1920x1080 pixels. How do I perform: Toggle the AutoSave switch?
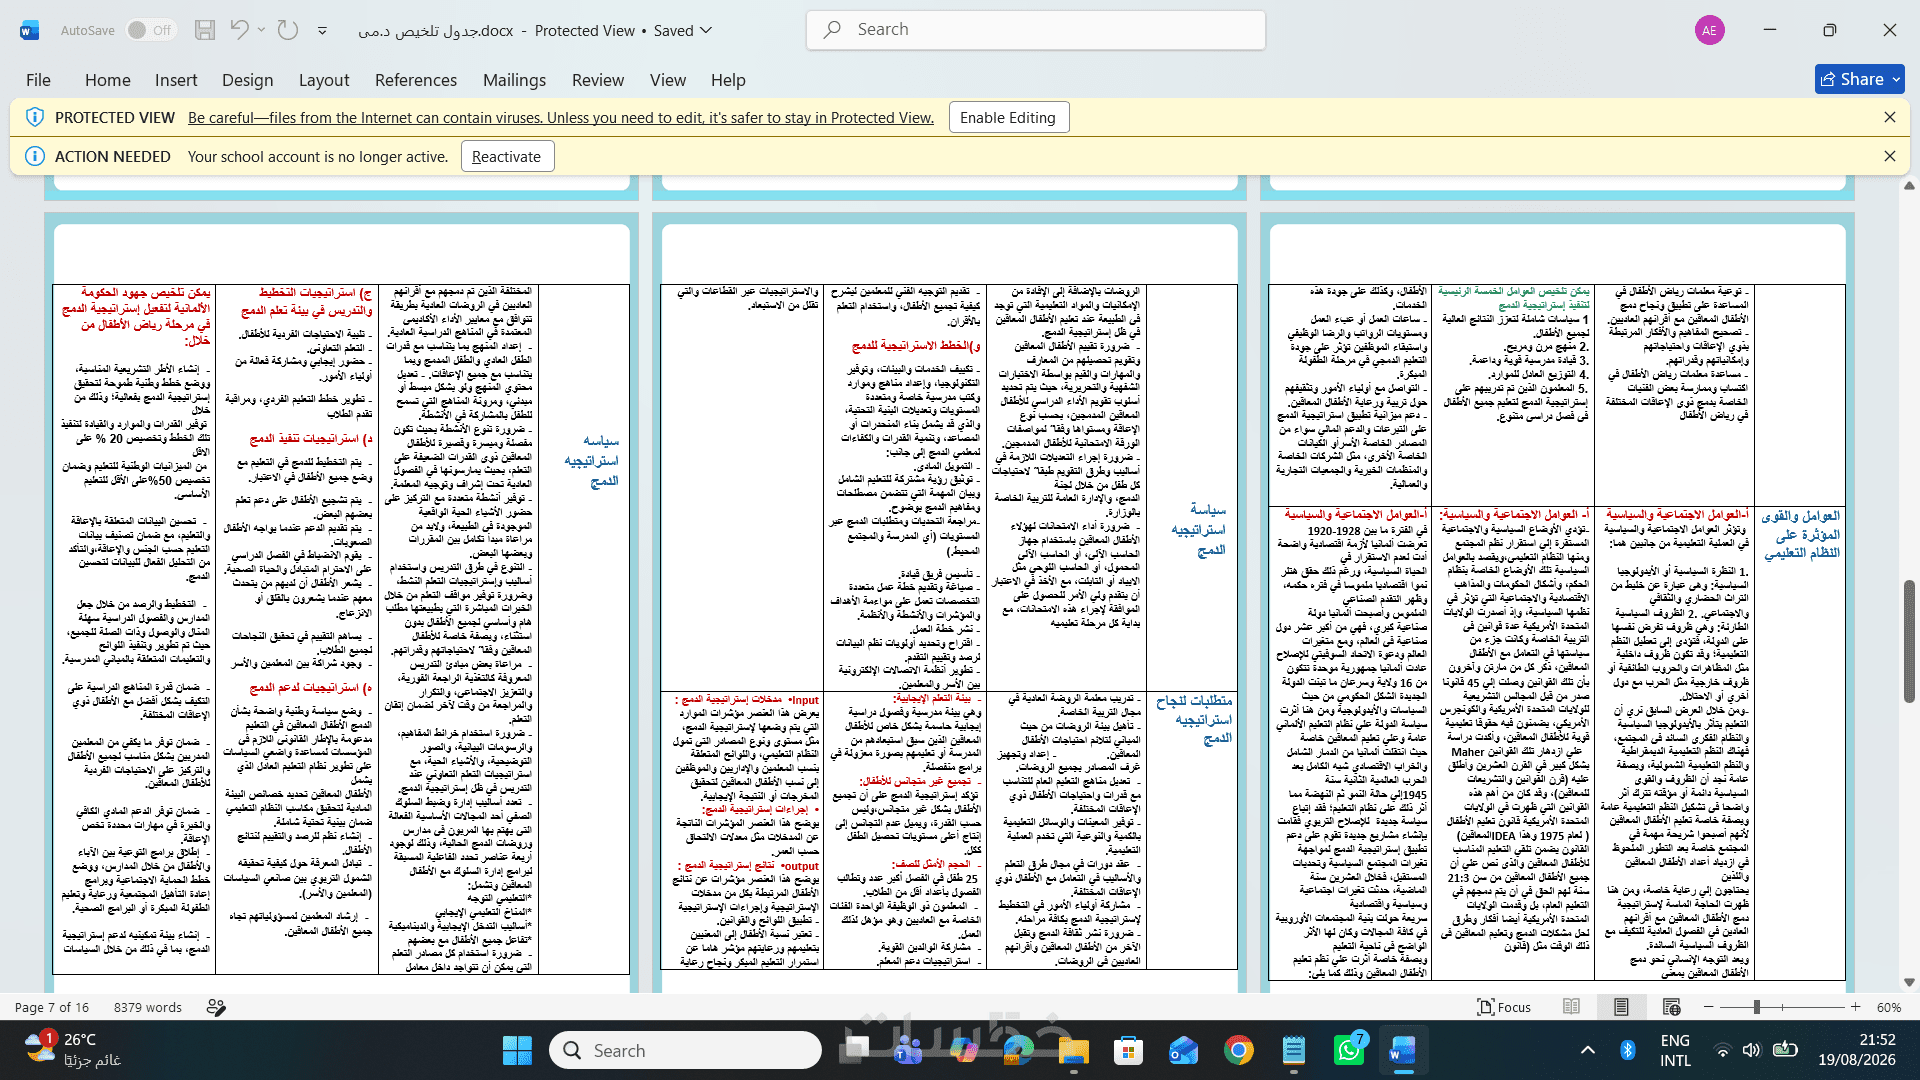[x=150, y=30]
